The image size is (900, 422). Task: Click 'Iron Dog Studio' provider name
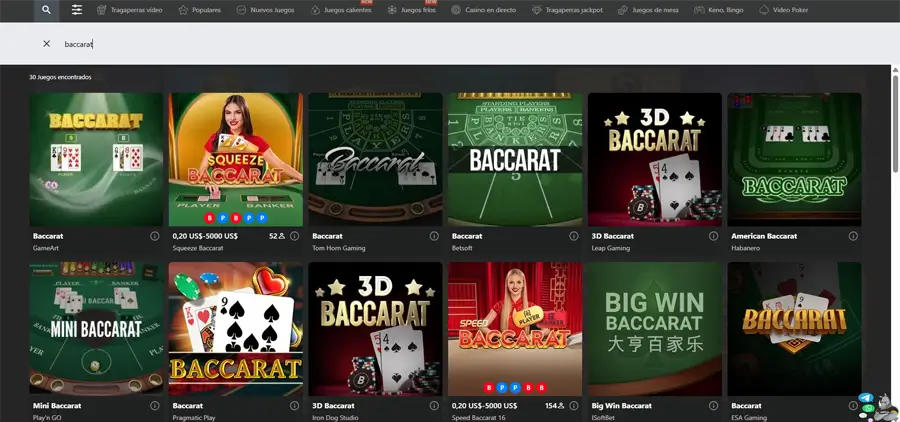335,417
